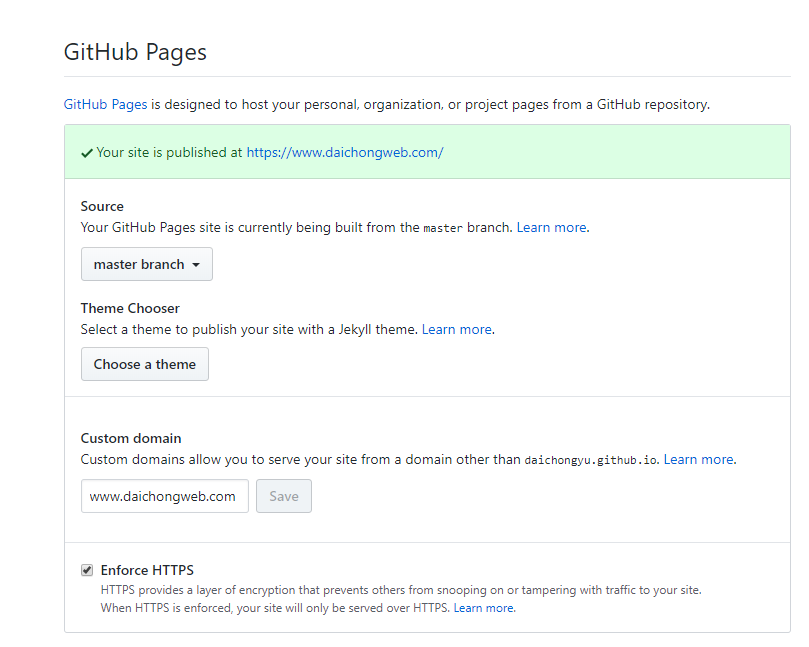Click the Save custom domain button
This screenshot has width=809, height=647.
pos(284,496)
